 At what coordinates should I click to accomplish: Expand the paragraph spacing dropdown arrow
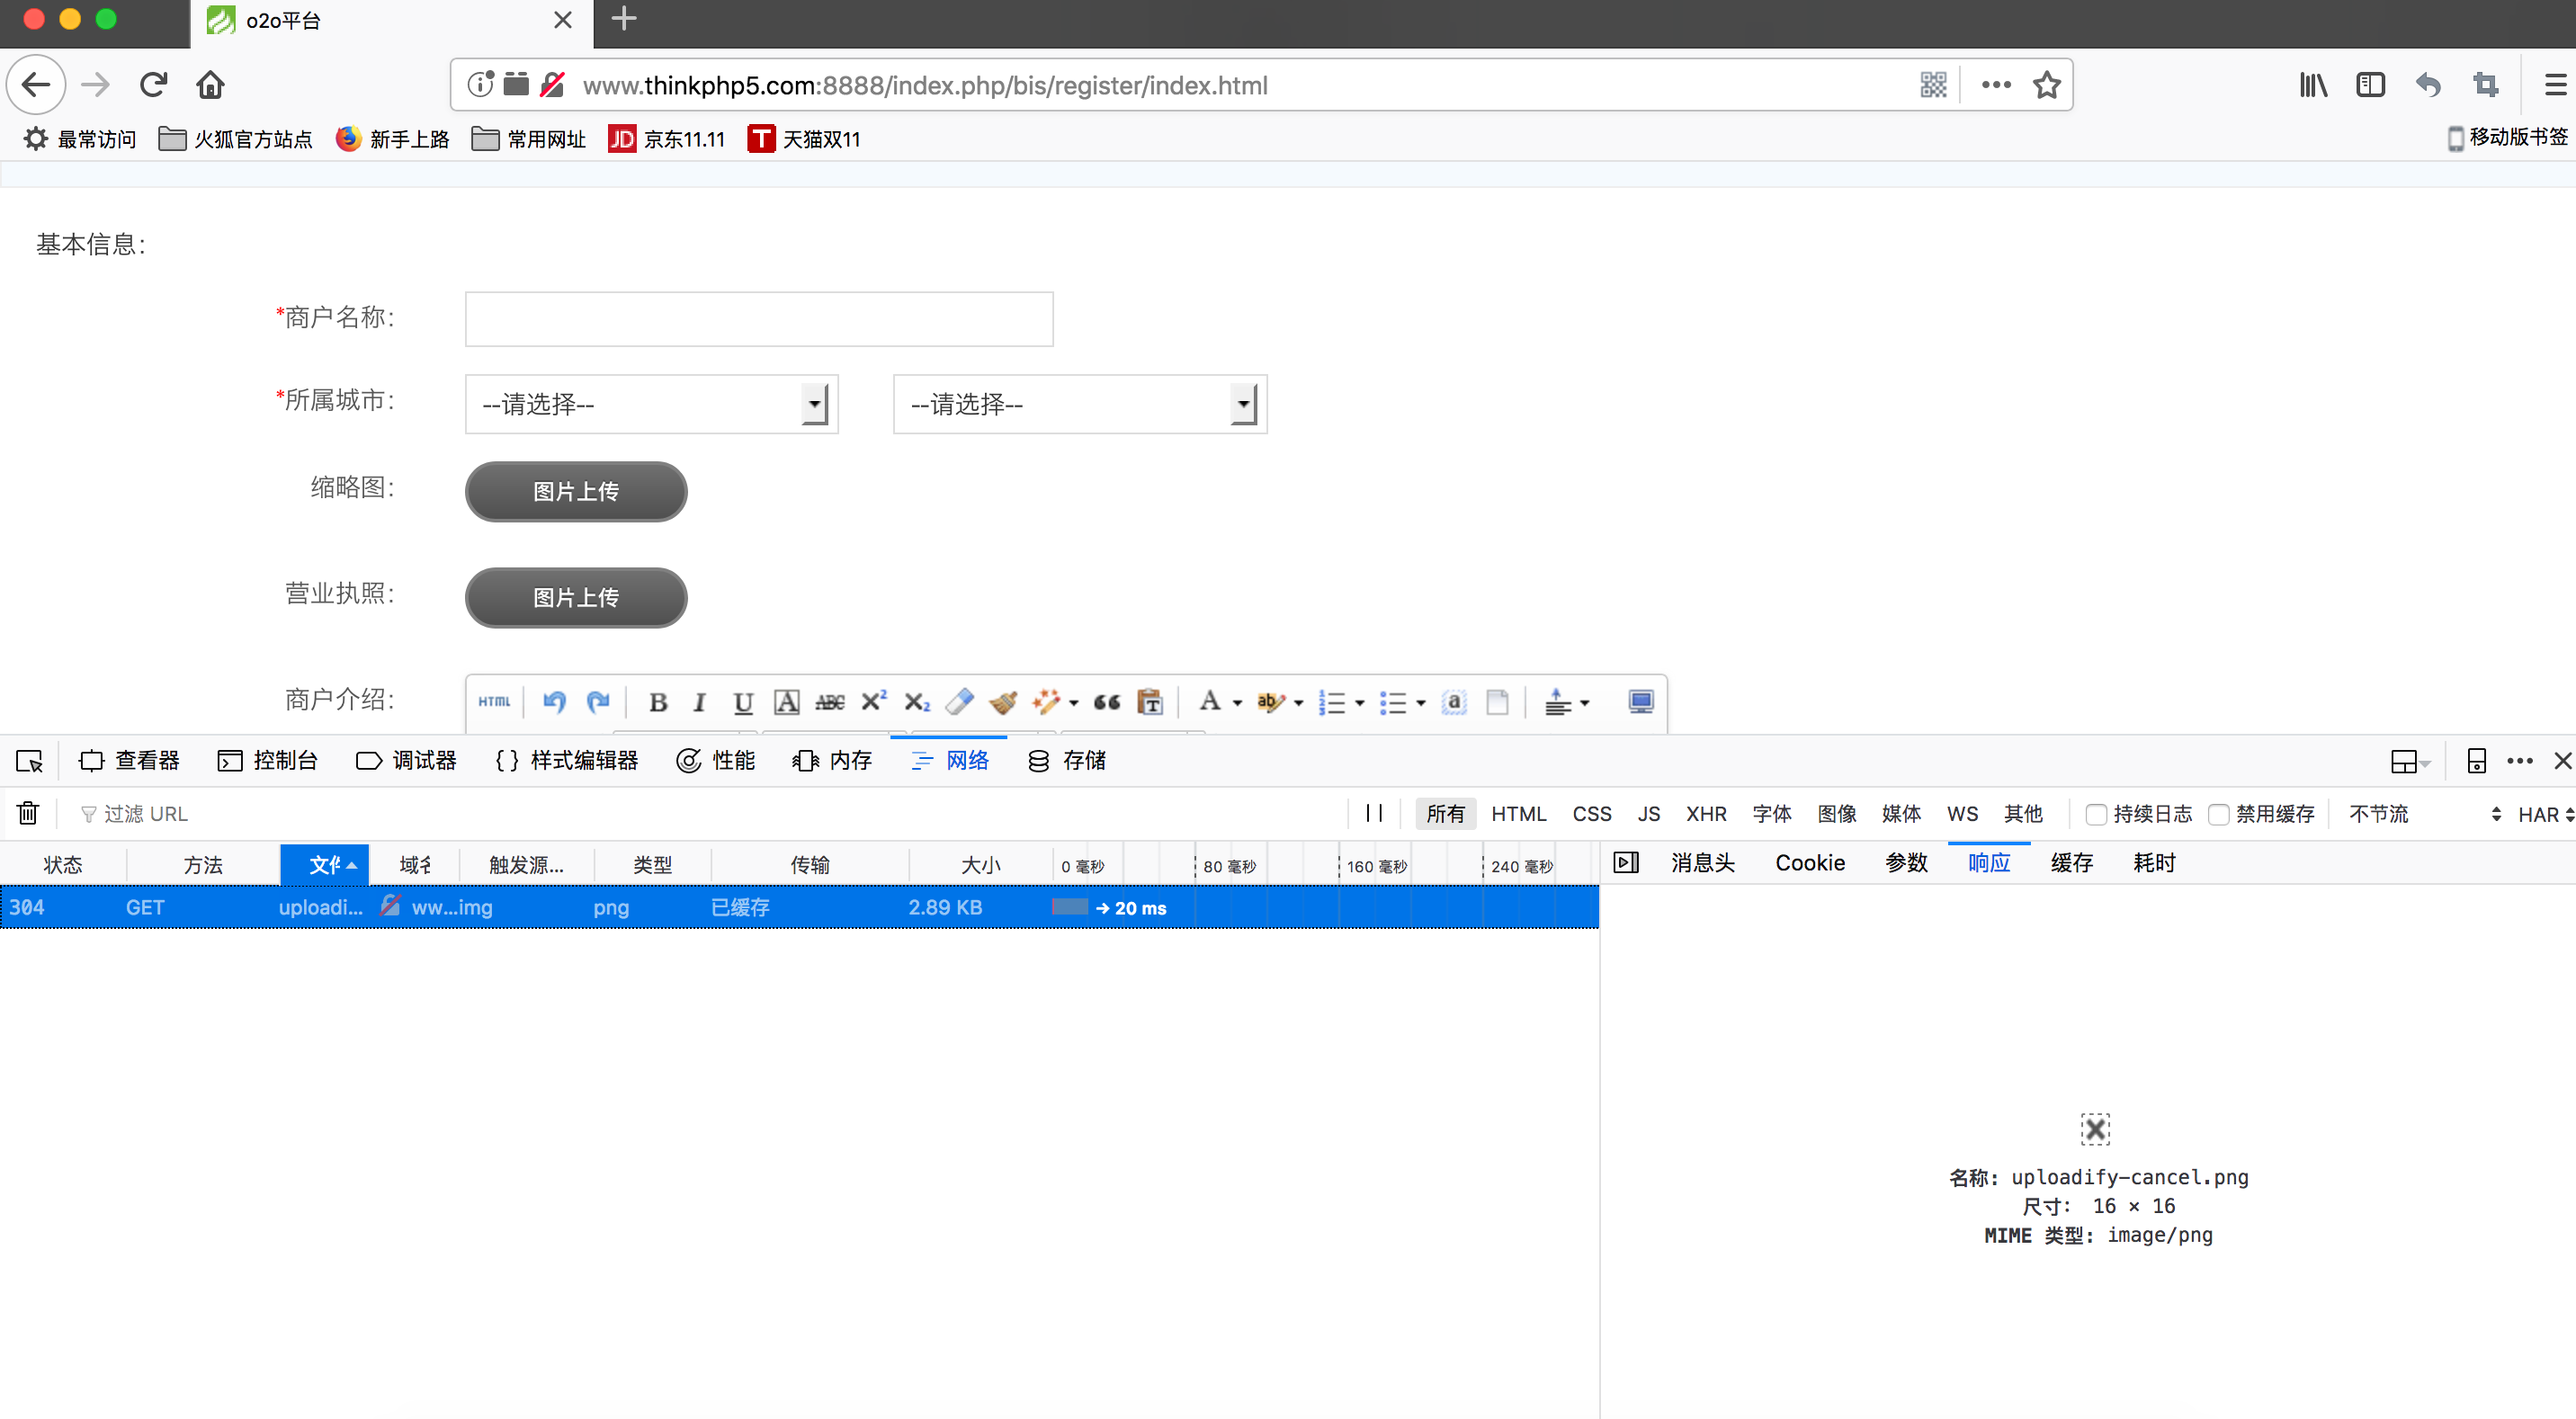tap(1585, 703)
